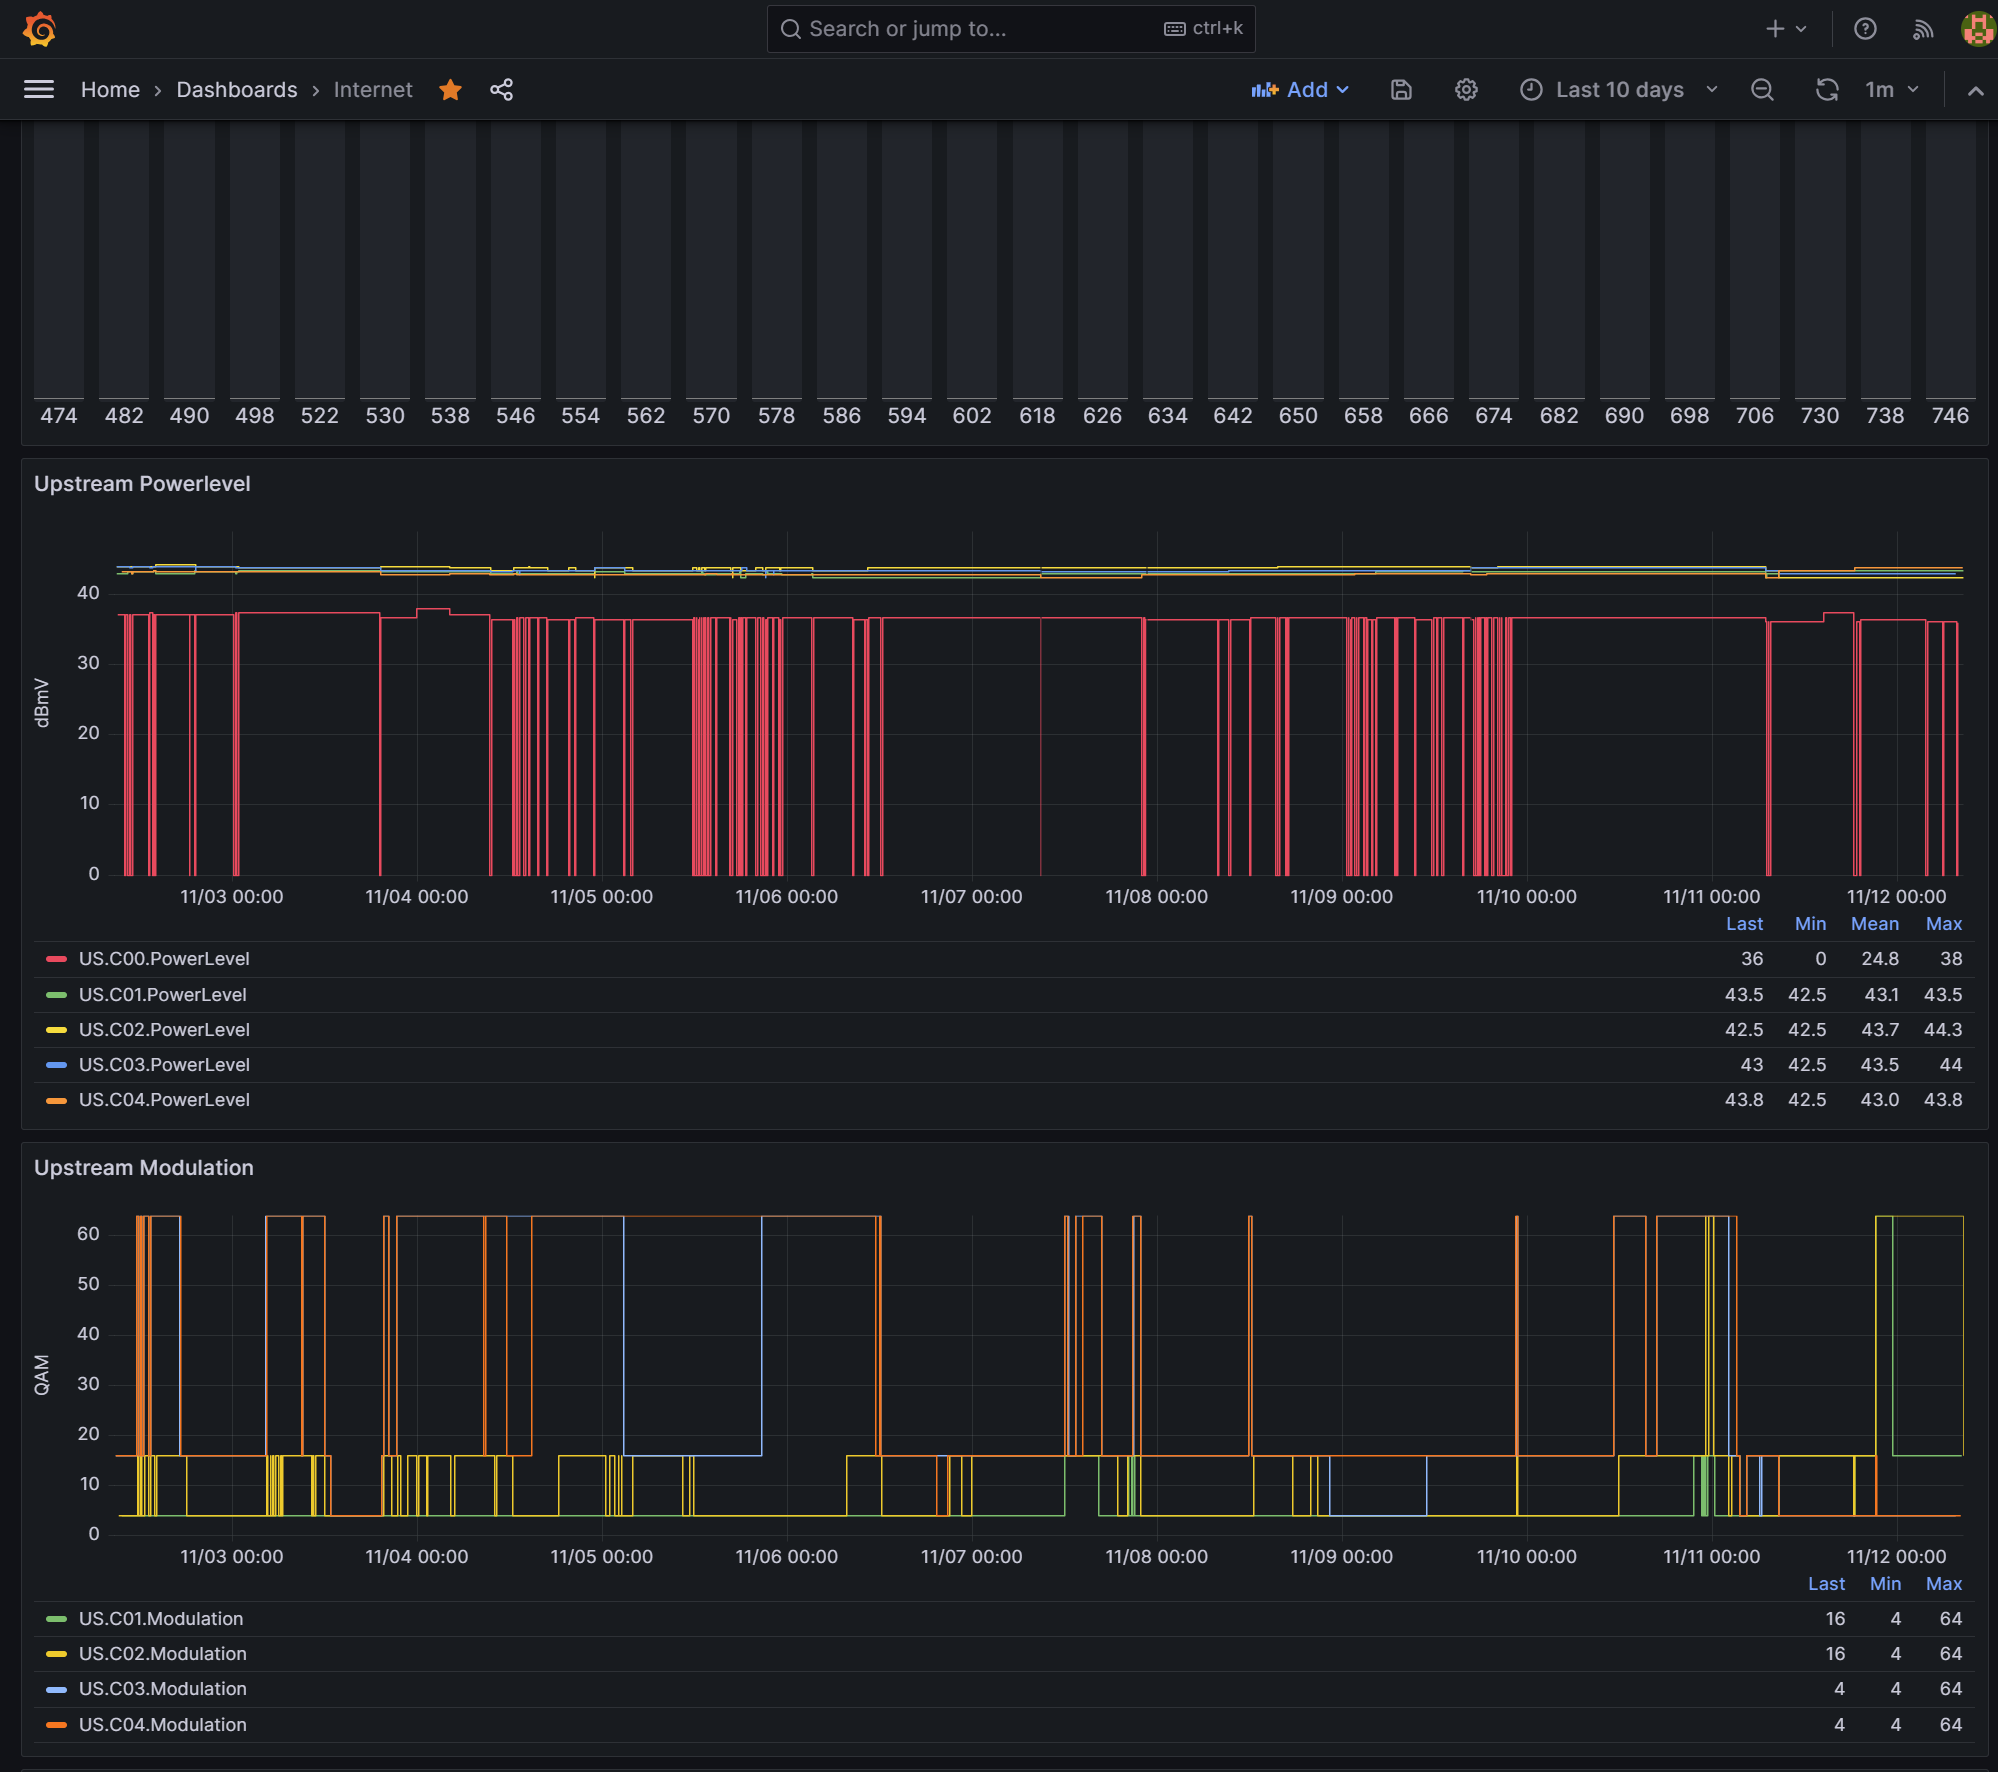The width and height of the screenshot is (1998, 1772).
Task: Open the help question-mark menu
Action: (x=1865, y=29)
